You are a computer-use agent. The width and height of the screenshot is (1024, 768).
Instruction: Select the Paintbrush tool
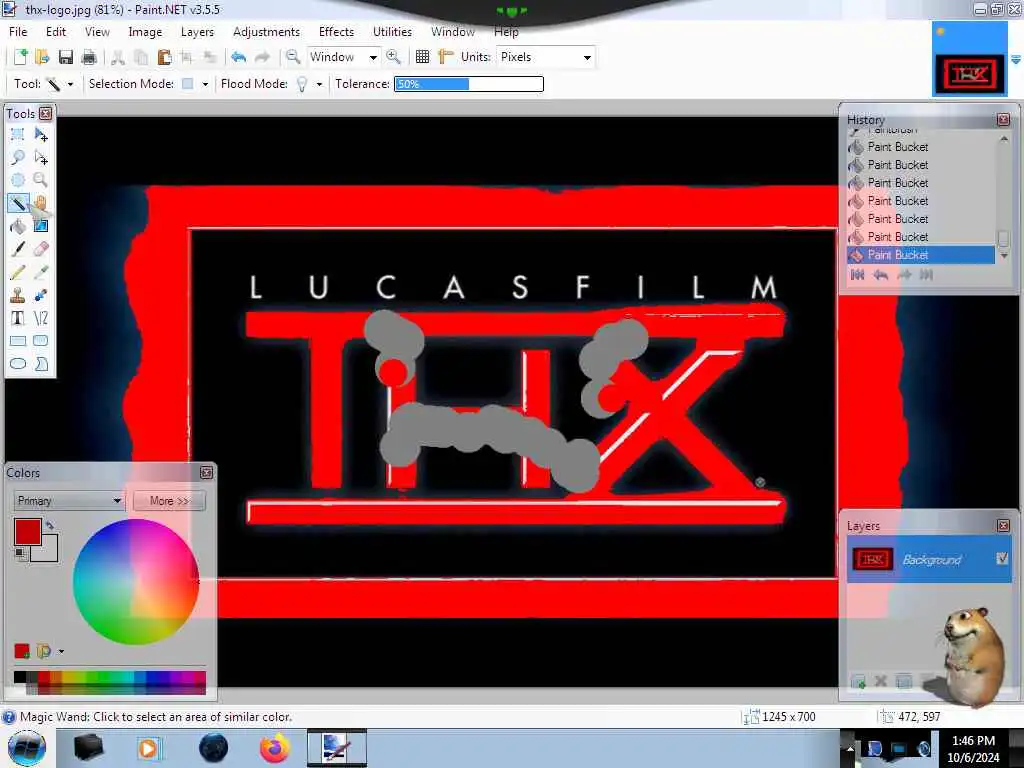(18, 249)
